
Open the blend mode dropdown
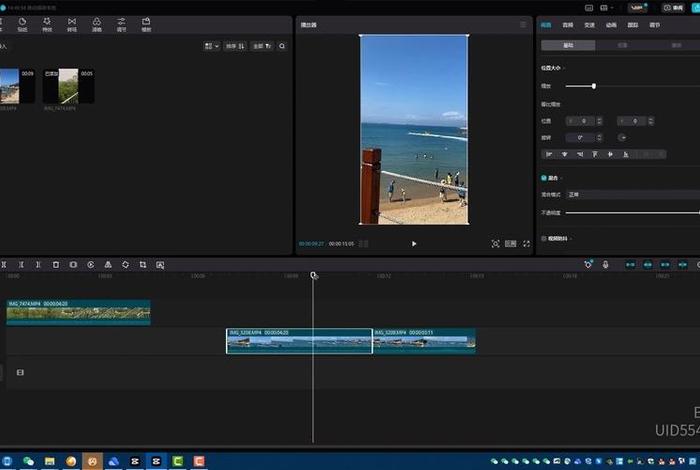pyautogui.click(x=633, y=195)
